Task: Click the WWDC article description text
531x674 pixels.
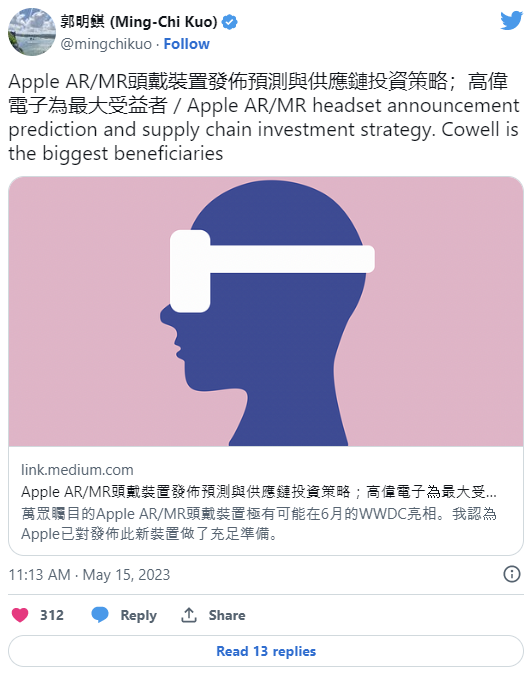Action: coord(259,524)
